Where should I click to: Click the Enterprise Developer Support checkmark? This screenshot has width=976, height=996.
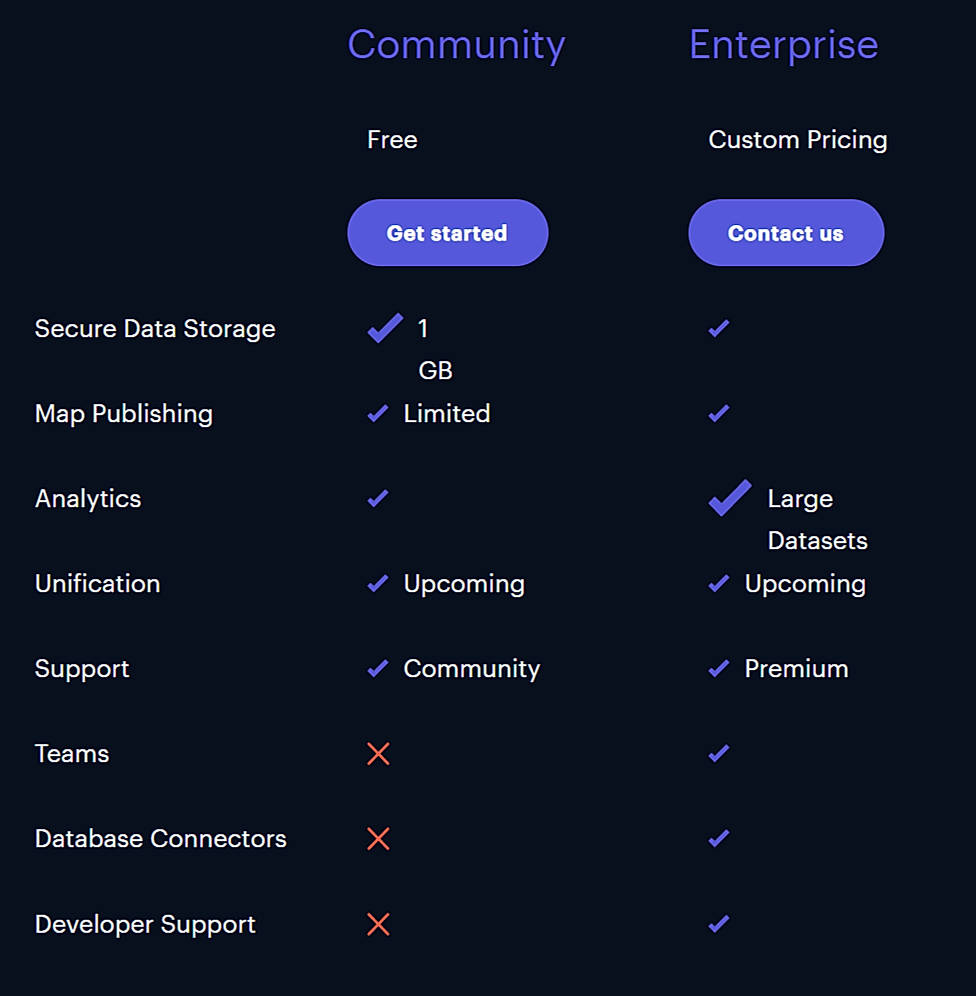(x=719, y=924)
